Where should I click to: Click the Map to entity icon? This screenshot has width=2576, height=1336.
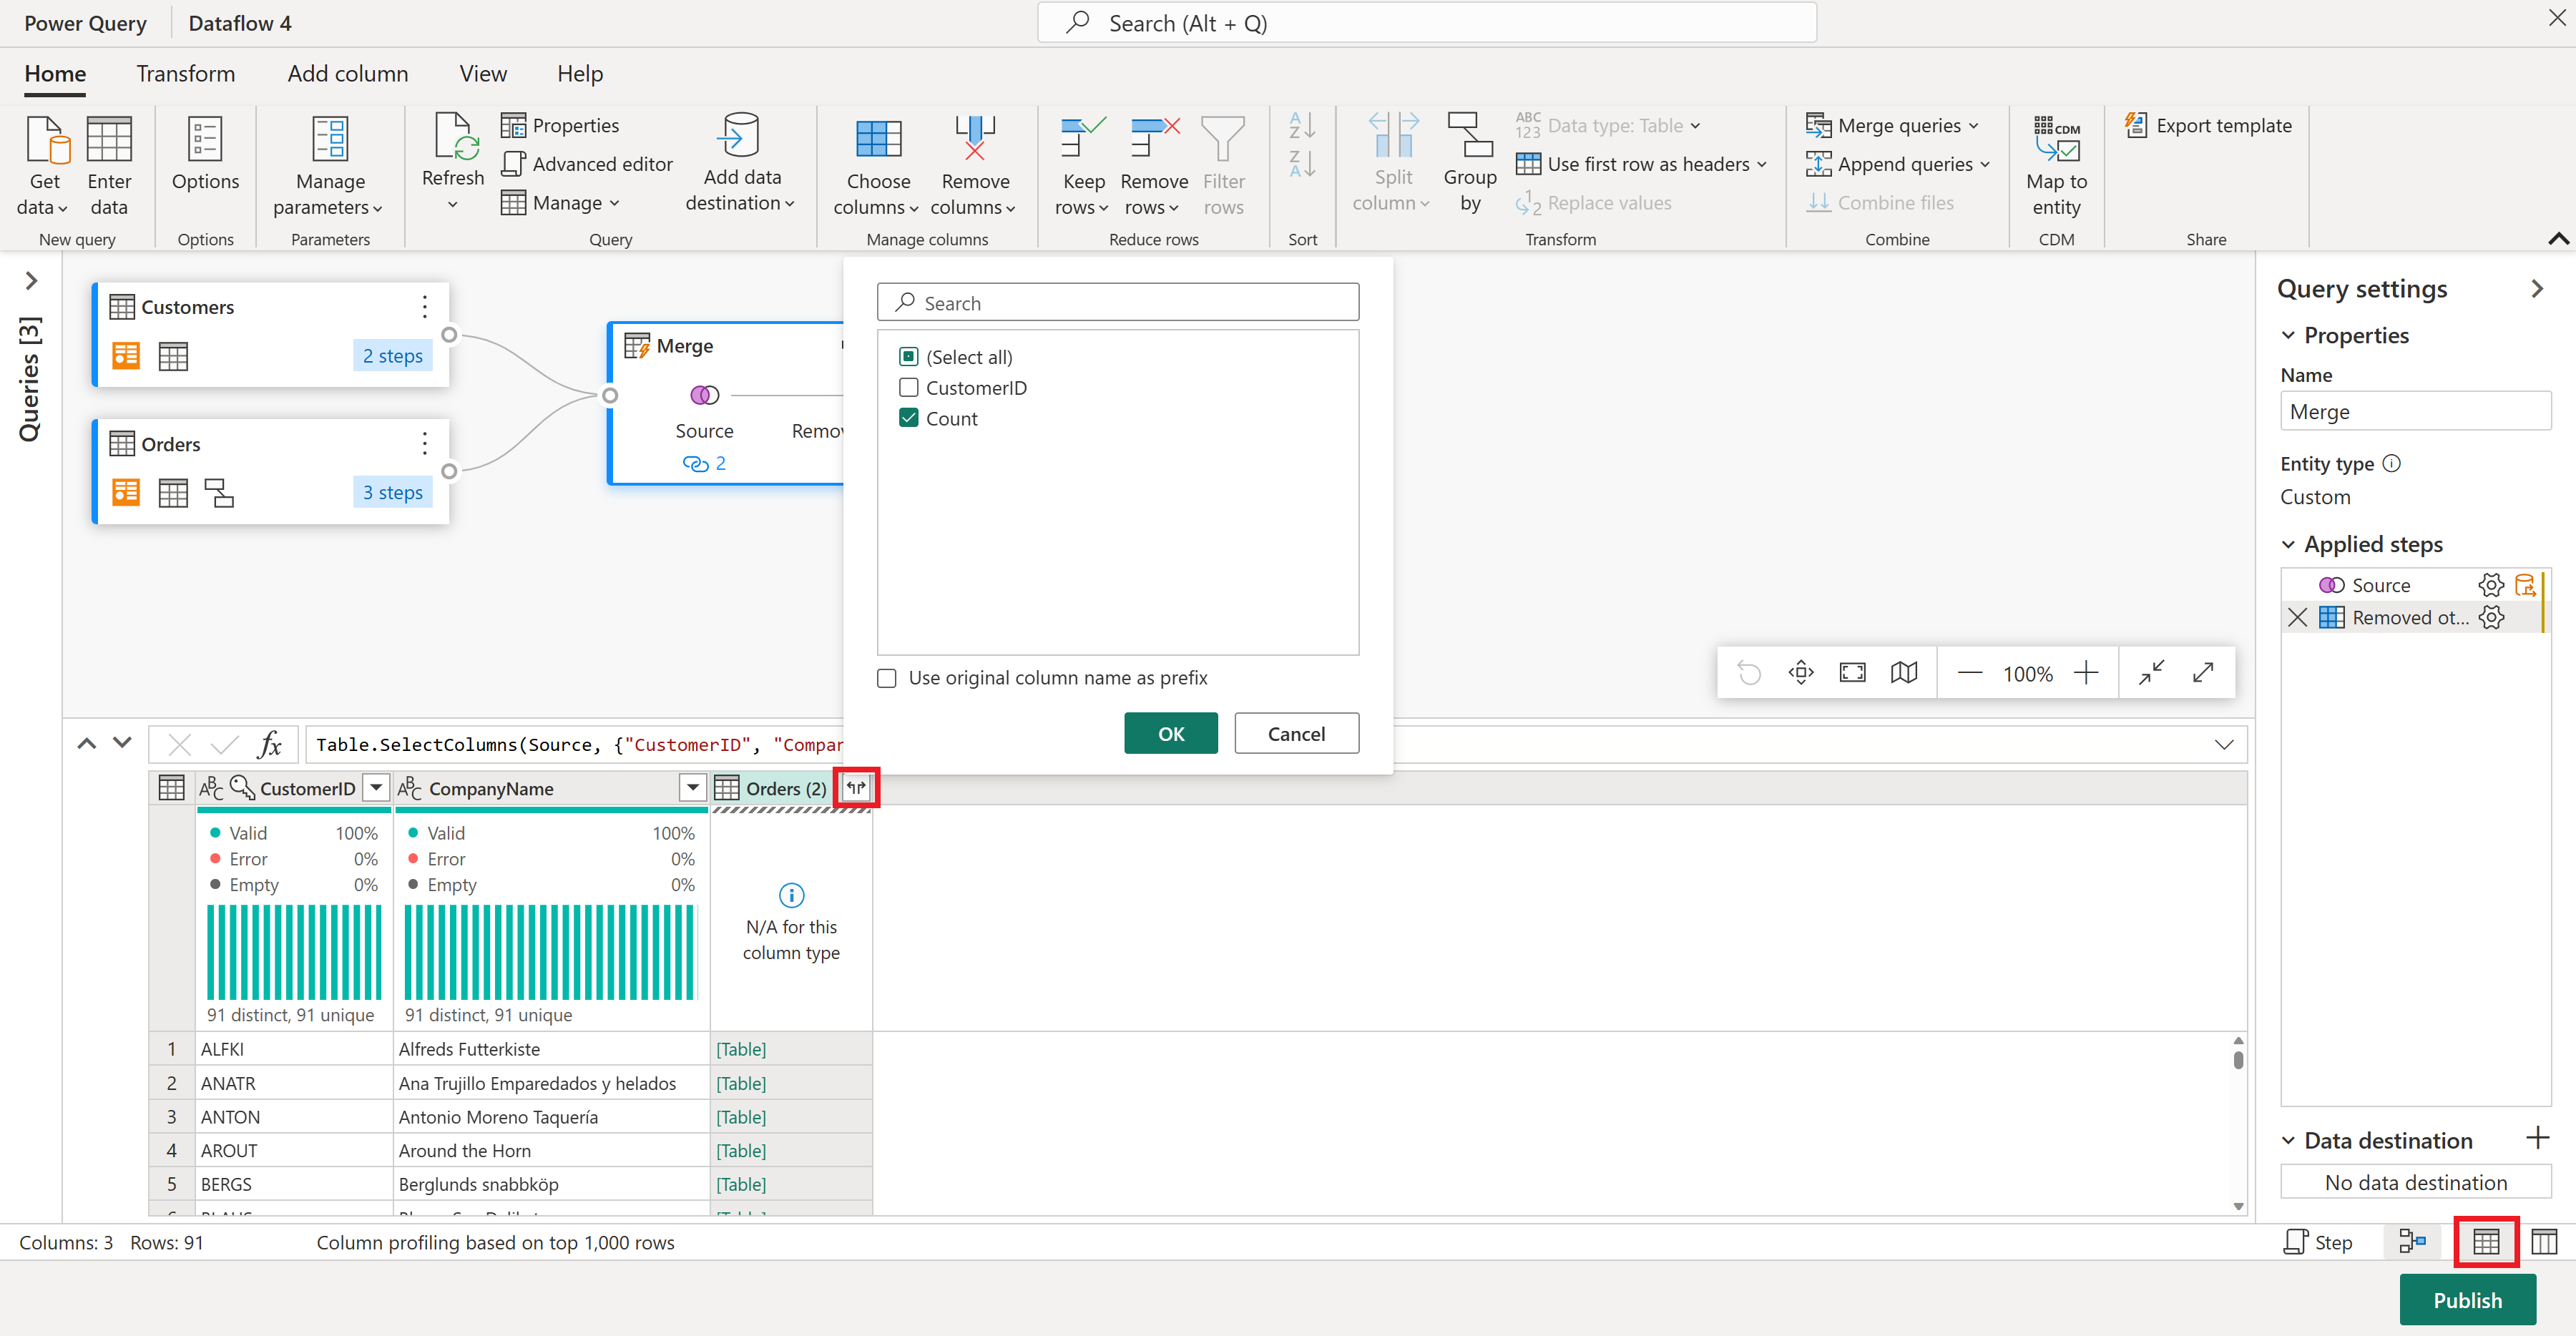(x=2056, y=165)
